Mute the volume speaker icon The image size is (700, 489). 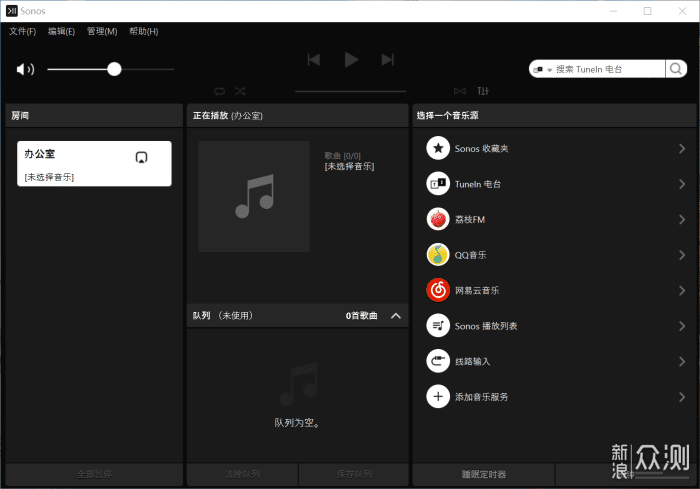pos(25,69)
